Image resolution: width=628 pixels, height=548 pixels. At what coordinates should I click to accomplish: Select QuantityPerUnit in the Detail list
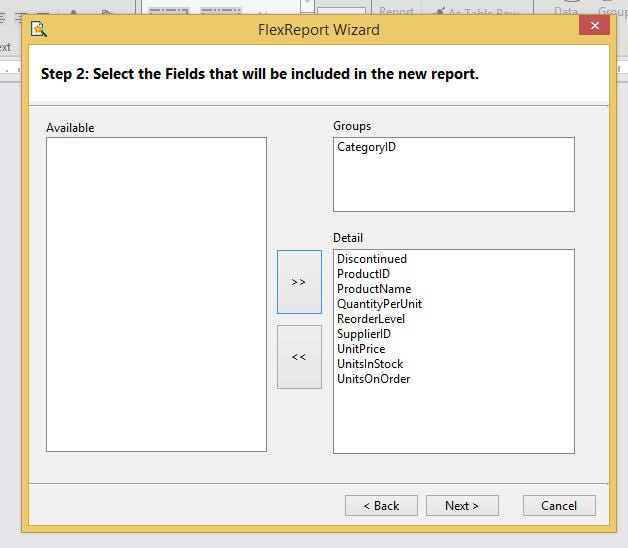click(x=379, y=304)
